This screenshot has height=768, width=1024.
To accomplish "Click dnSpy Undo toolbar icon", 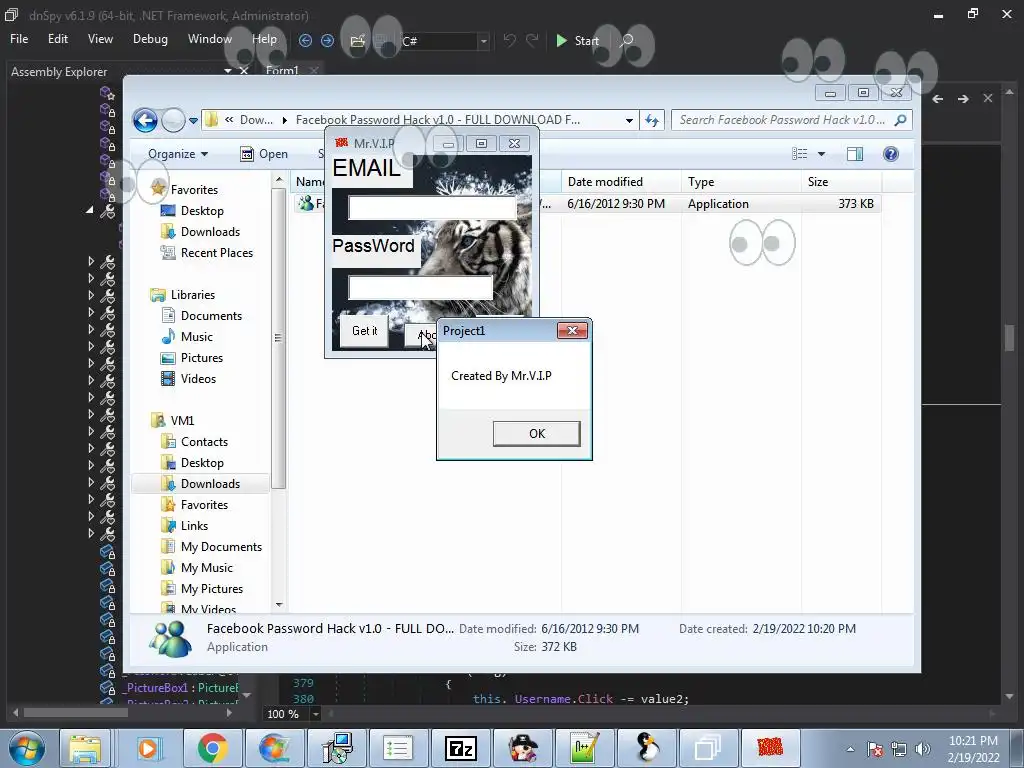I will click(509, 40).
